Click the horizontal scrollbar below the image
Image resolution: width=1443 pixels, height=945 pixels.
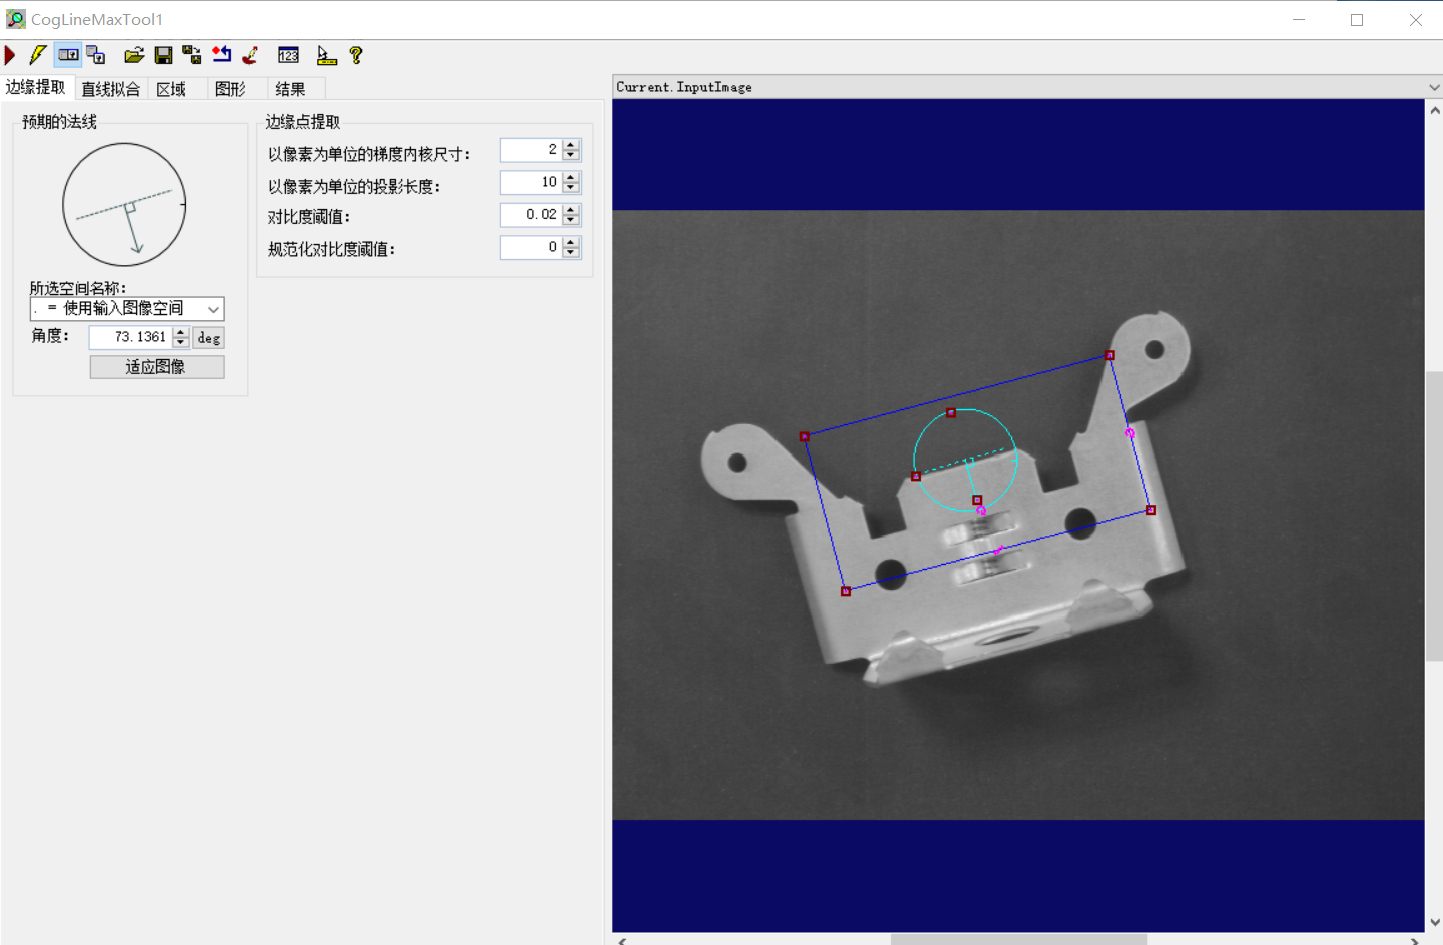(x=1020, y=938)
